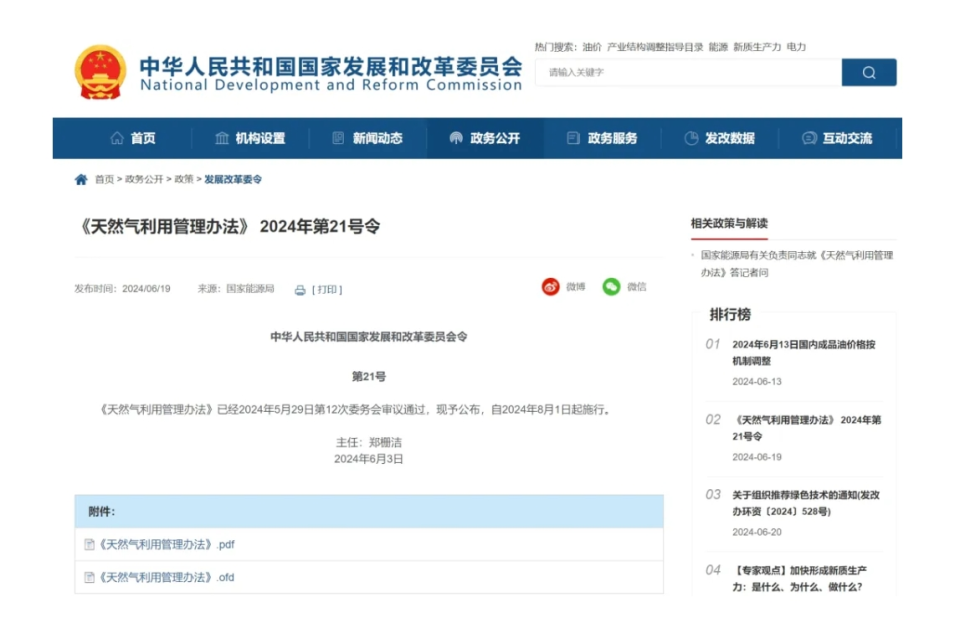The image size is (960, 628).
Task: Focus the 请输入关键字 search field
Action: 689,72
